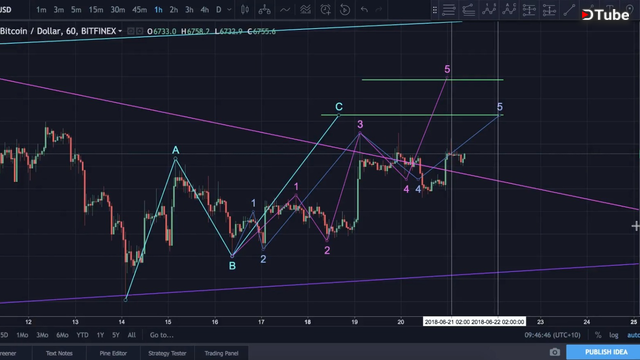Select the cyan wave label B
This screenshot has height=360, width=640.
232,266
